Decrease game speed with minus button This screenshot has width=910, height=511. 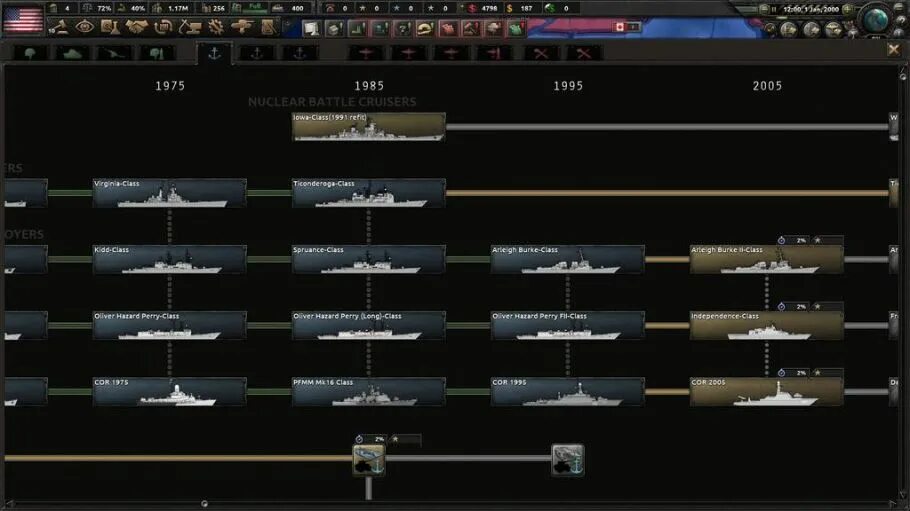pyautogui.click(x=764, y=9)
